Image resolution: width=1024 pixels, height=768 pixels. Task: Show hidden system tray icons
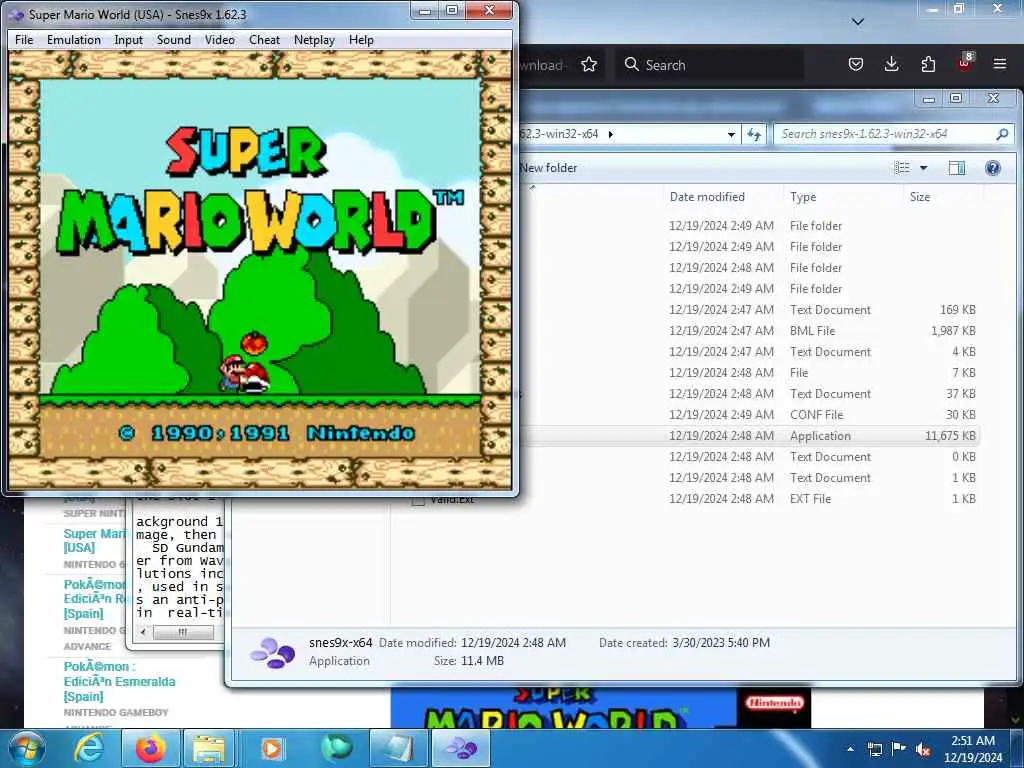click(x=850, y=749)
